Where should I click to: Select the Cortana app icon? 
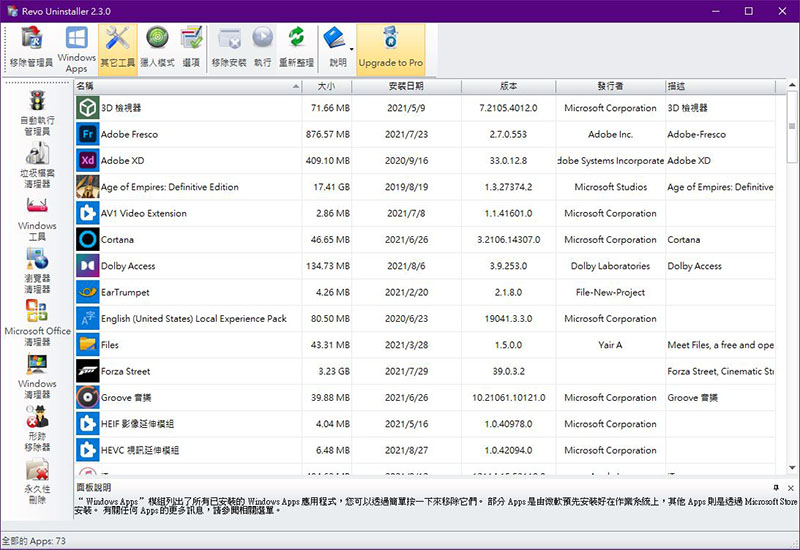point(88,239)
